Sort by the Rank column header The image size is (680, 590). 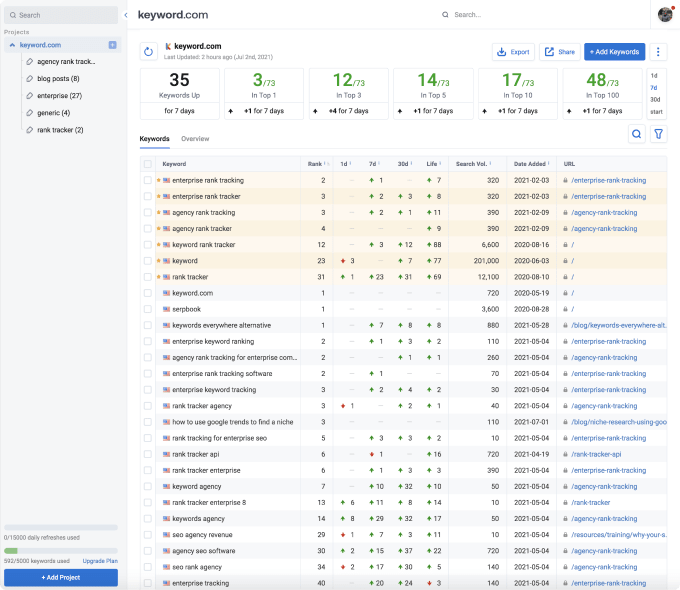(x=314, y=164)
